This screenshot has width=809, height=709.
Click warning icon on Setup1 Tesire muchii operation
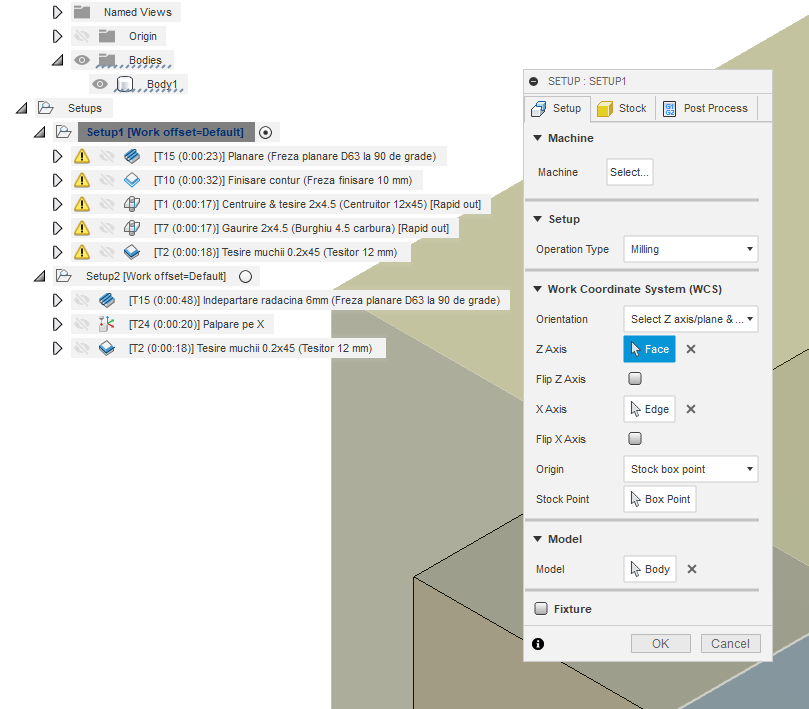[82, 252]
